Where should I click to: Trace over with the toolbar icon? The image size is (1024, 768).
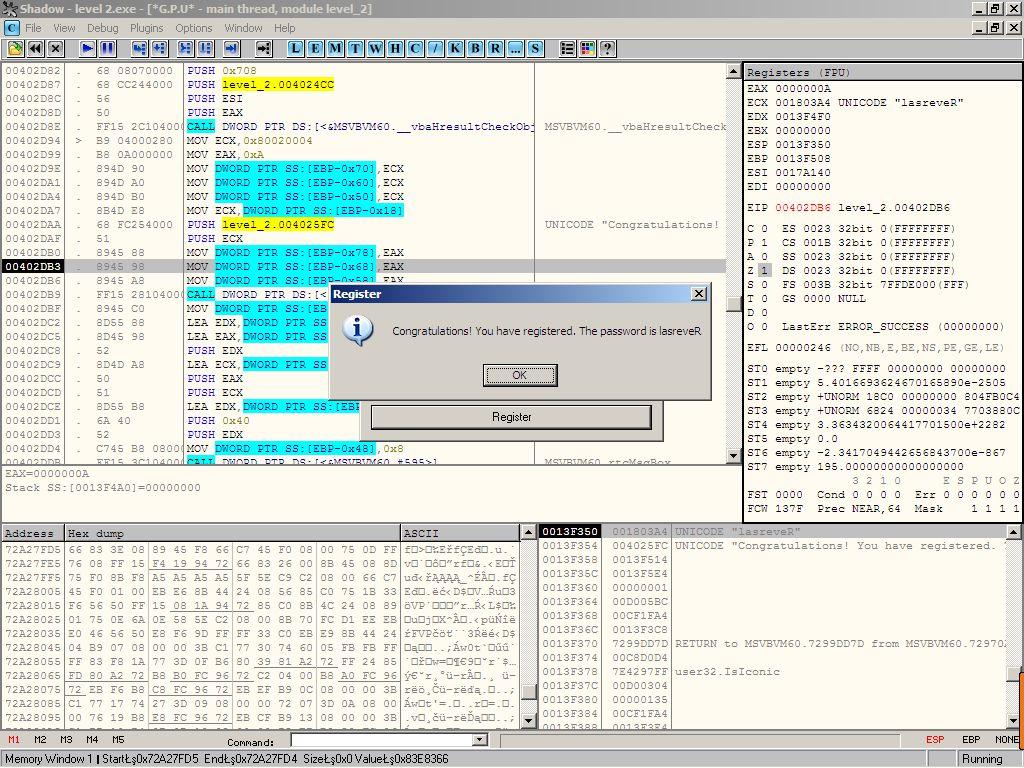pos(206,48)
